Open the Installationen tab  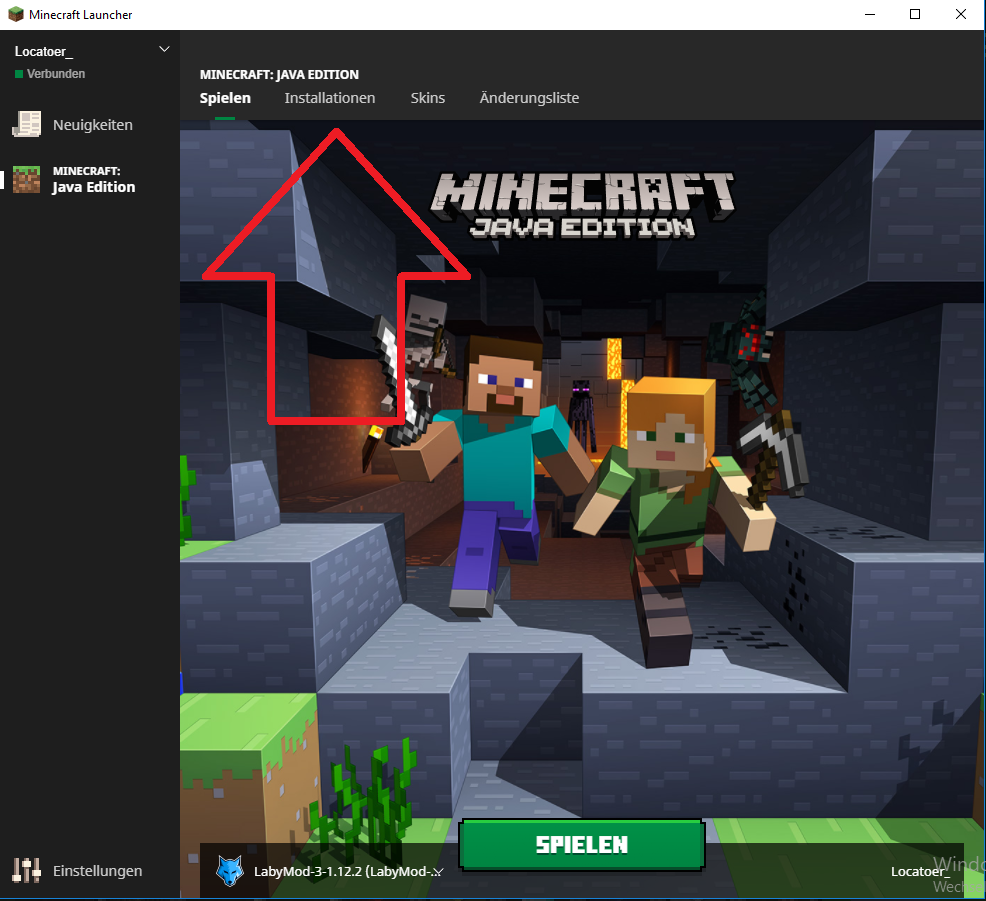pyautogui.click(x=330, y=98)
